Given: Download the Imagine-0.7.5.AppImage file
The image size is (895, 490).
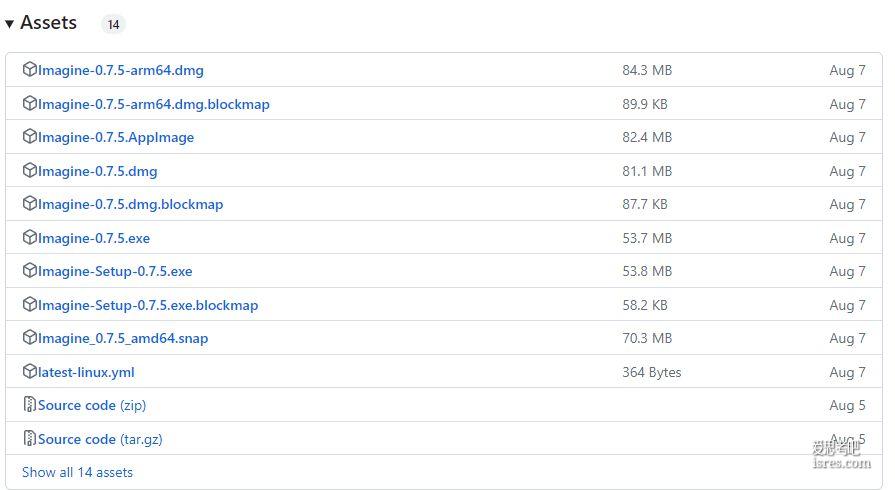Looking at the screenshot, I should pos(116,137).
